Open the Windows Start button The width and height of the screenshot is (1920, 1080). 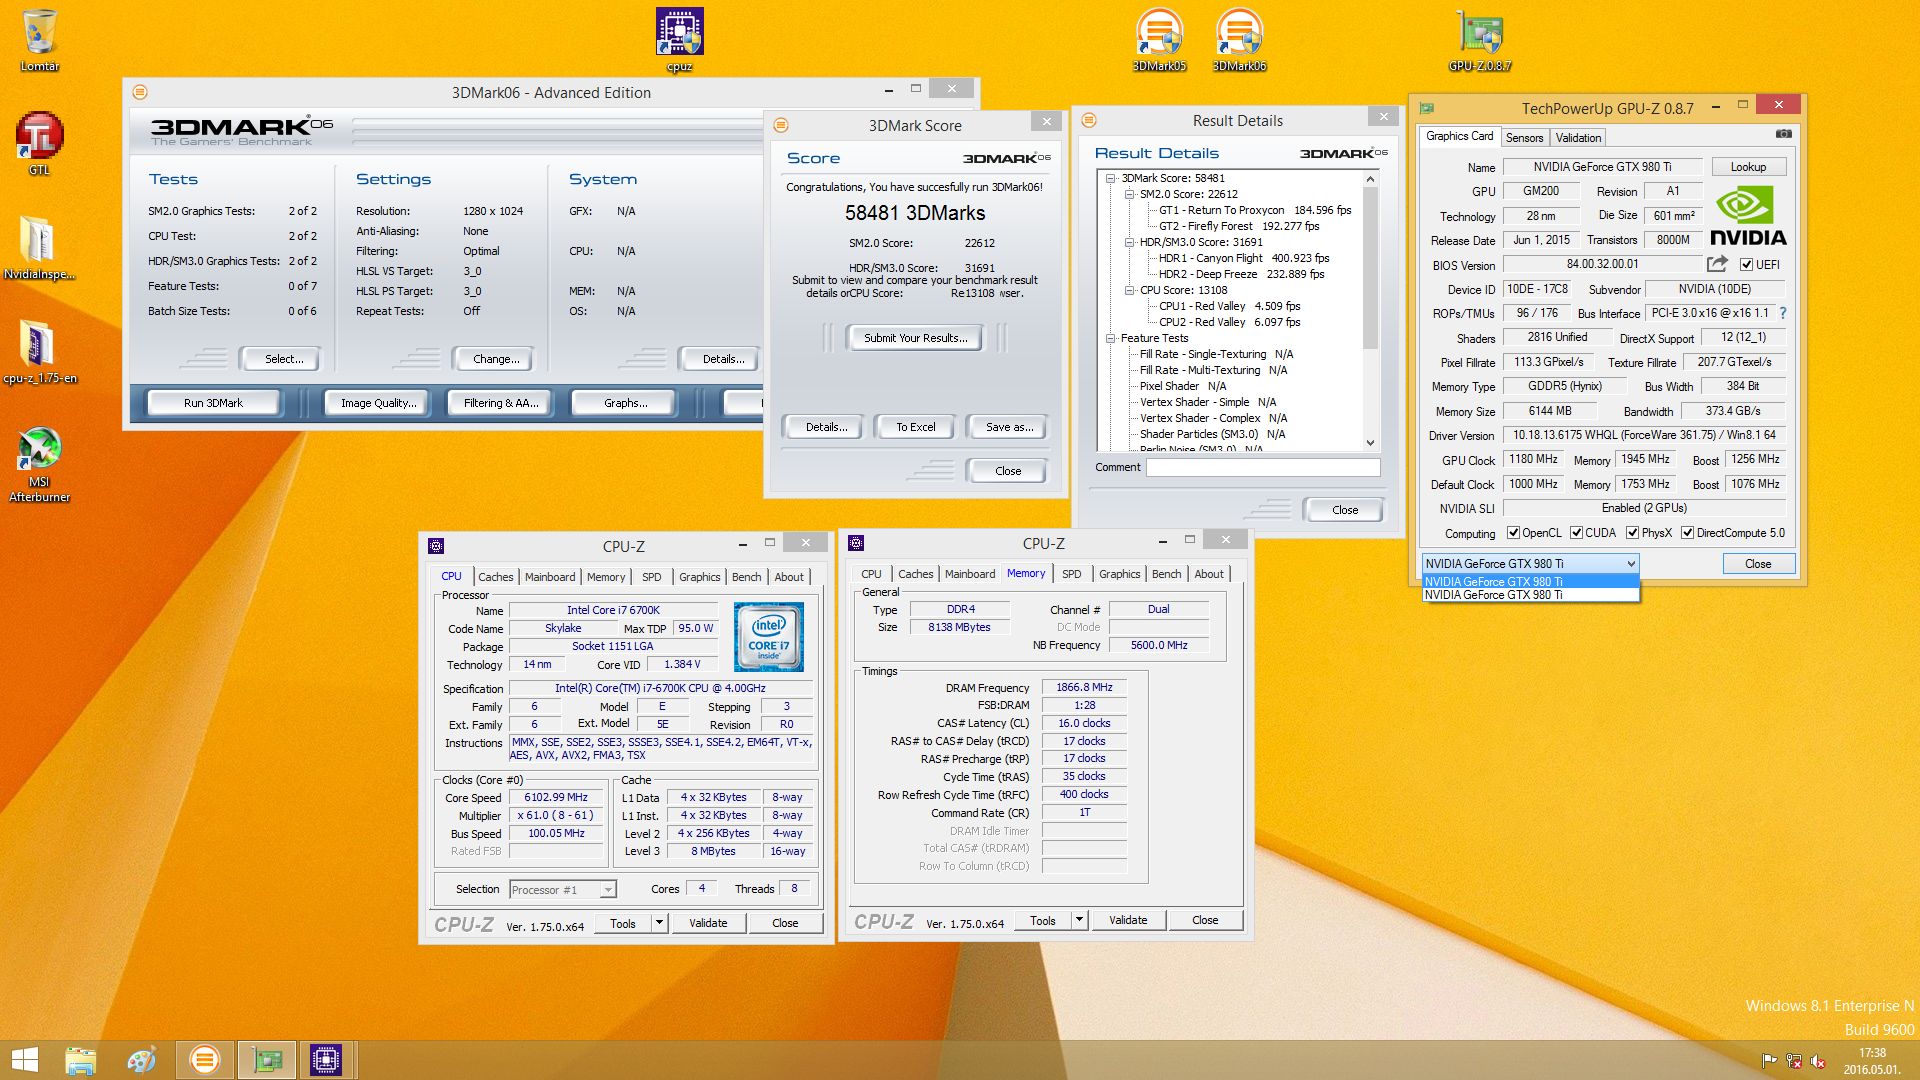[24, 1060]
